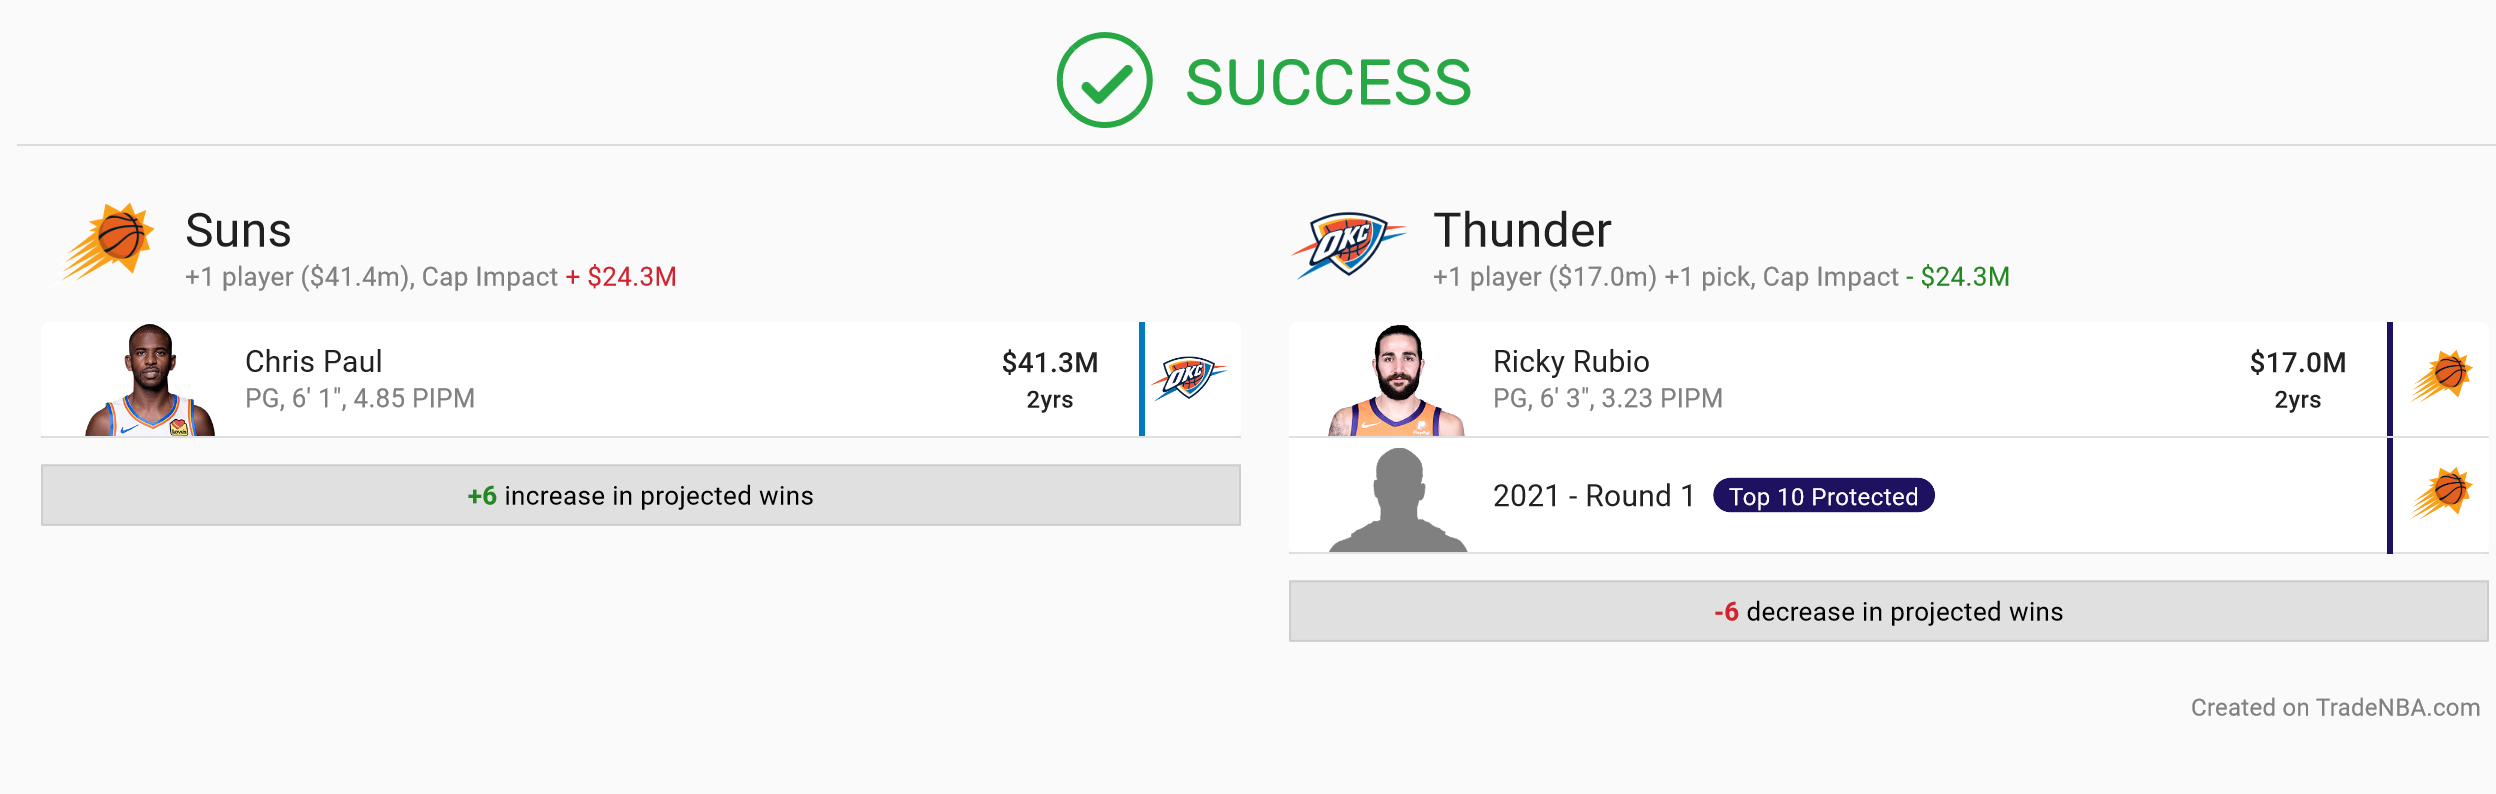Click the Suns logo in the 2021 pick row
Image resolution: width=2496 pixels, height=794 pixels.
tap(2441, 493)
